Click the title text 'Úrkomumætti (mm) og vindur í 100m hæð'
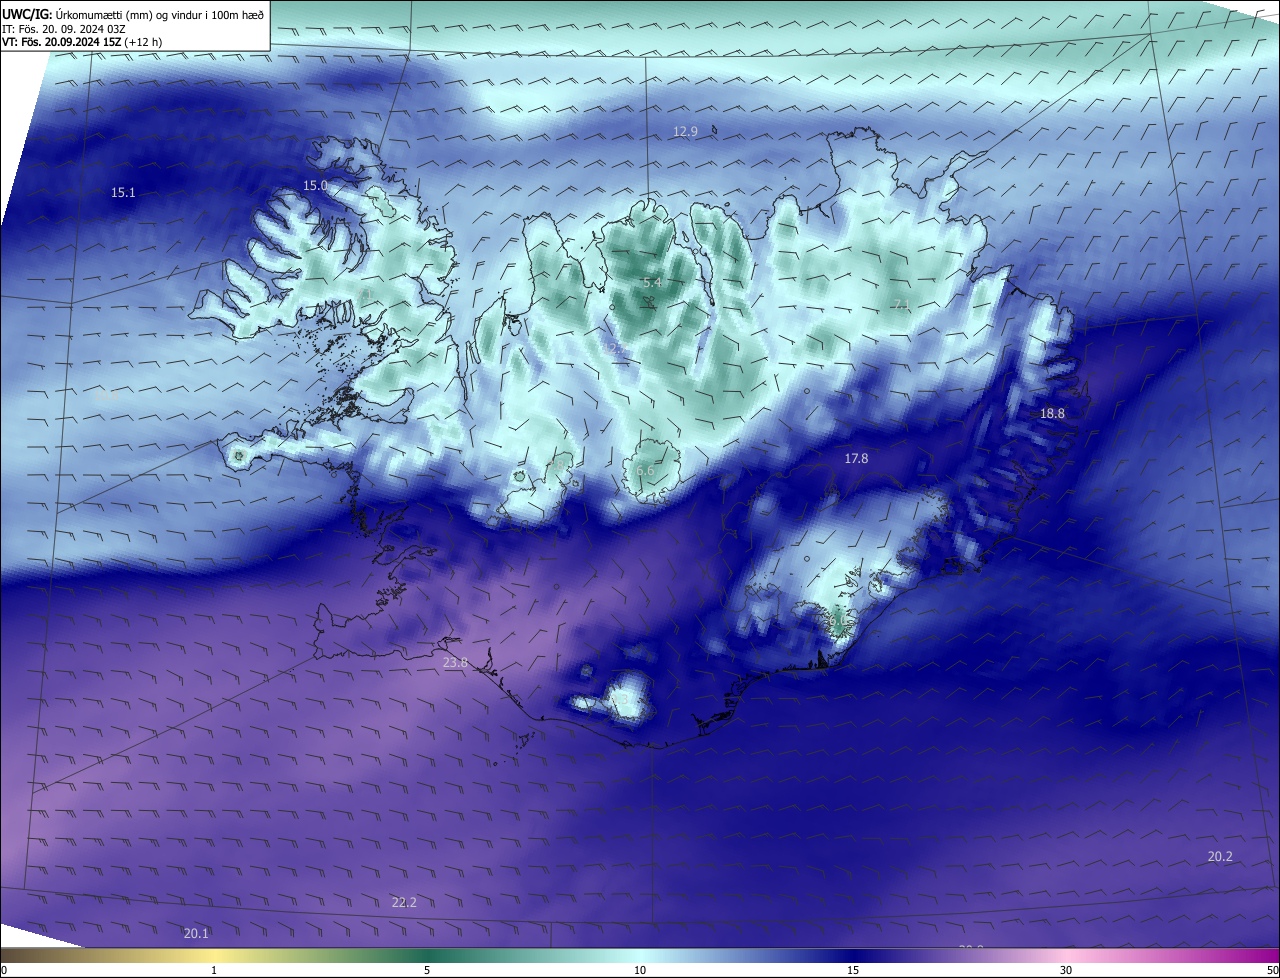The image size is (1280, 978). [x=160, y=14]
